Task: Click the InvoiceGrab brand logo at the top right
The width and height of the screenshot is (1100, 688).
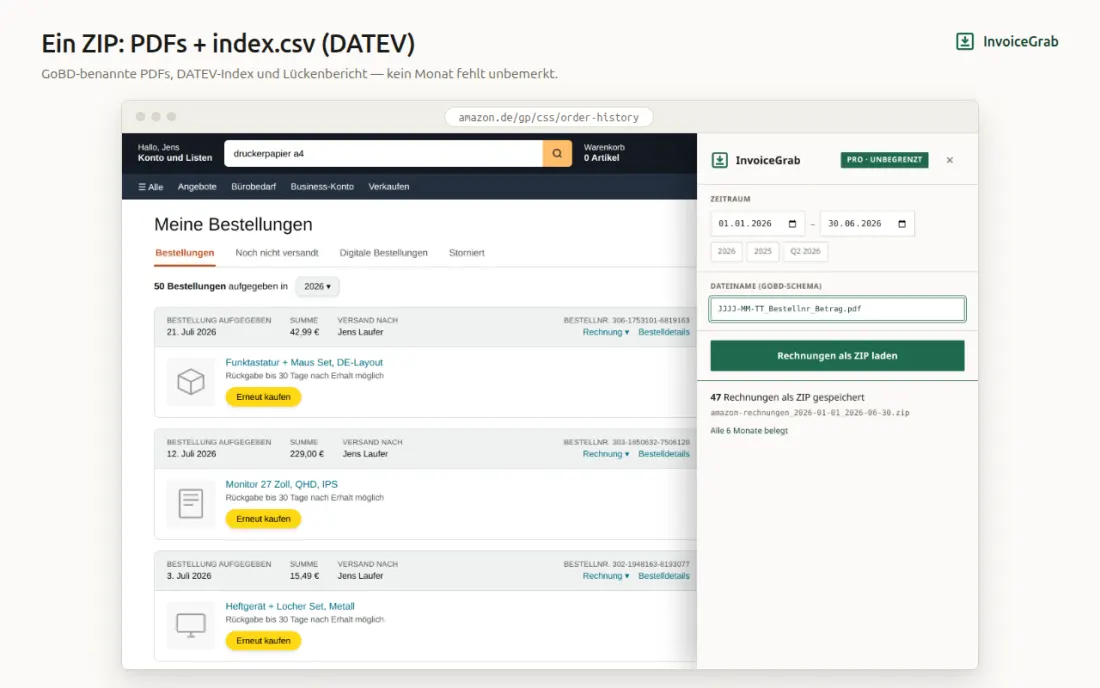Action: click(1007, 41)
